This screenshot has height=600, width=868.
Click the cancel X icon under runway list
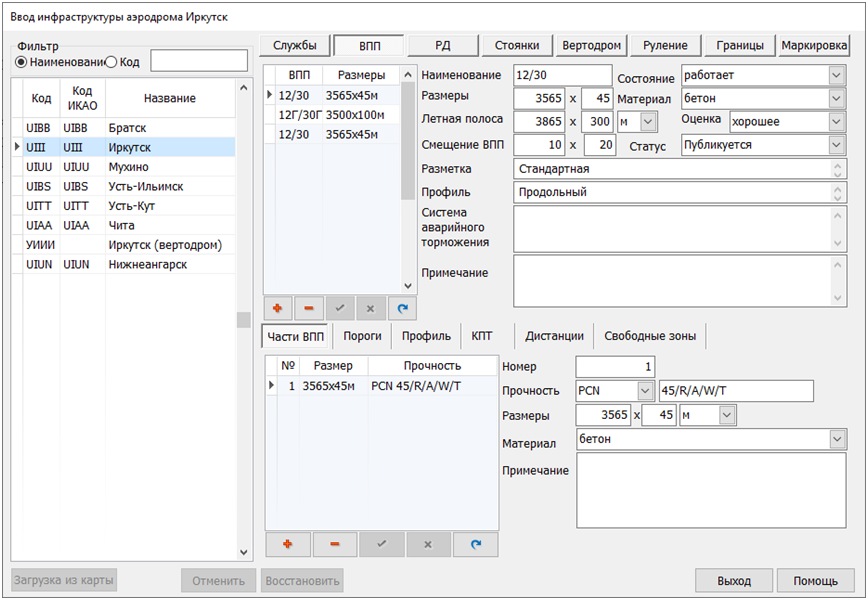click(x=370, y=309)
